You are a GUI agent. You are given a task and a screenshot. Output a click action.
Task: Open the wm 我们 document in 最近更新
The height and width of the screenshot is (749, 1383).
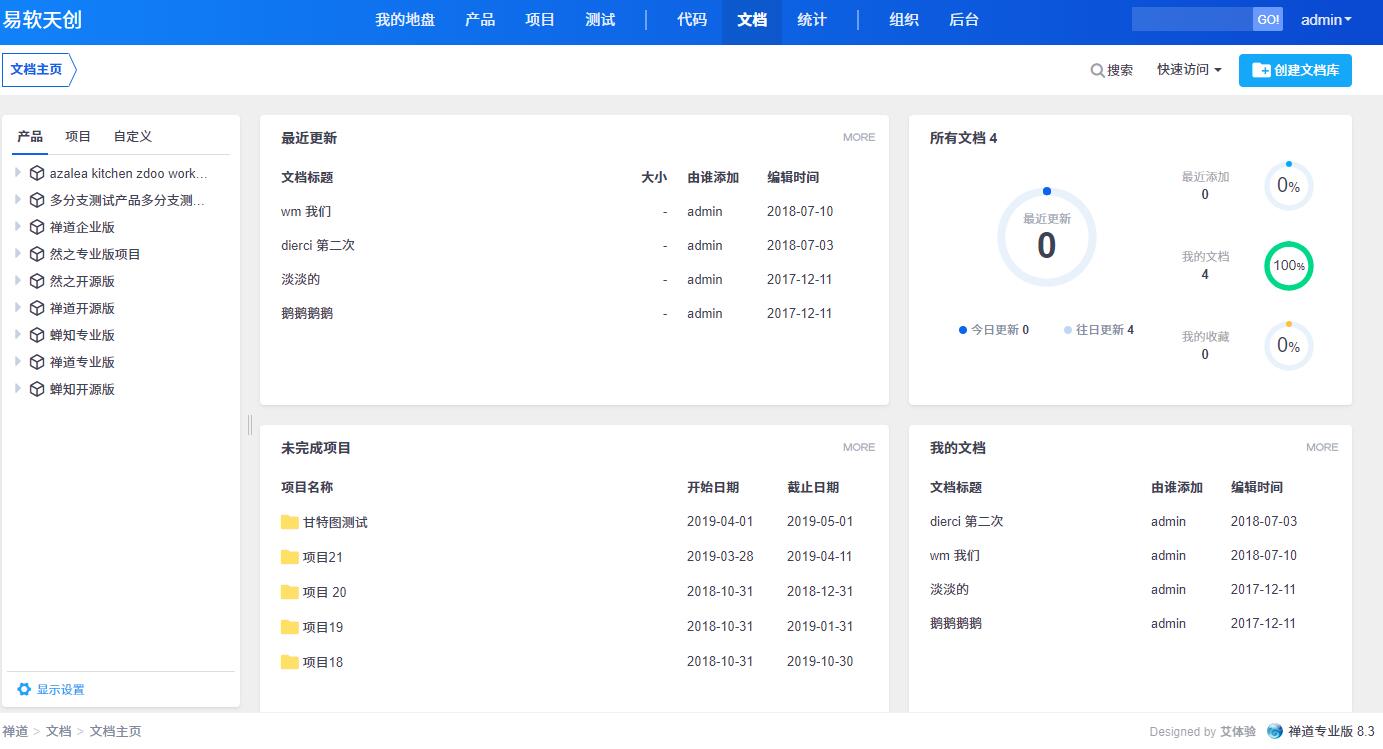306,212
